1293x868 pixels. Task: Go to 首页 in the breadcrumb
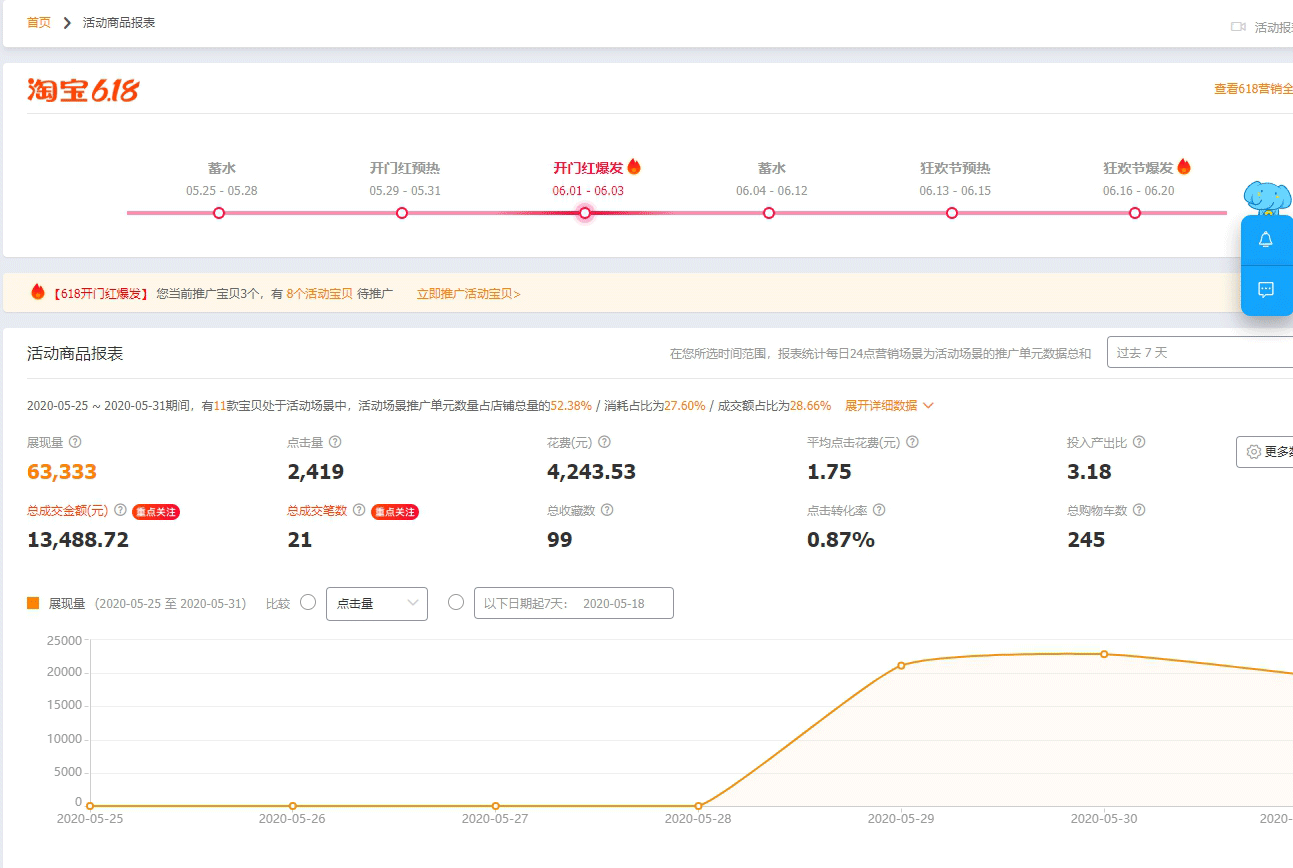point(39,22)
